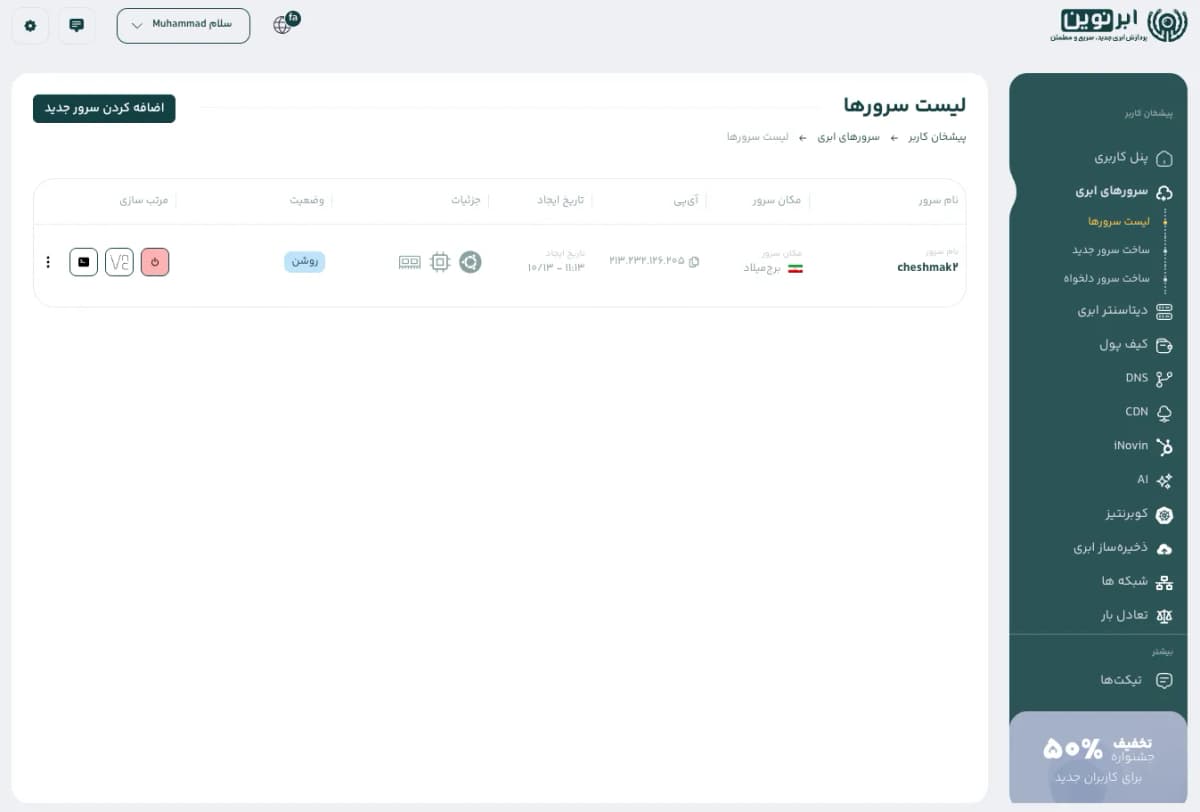Open DNS section via its sidebar icon
Image resolution: width=1200 pixels, height=812 pixels.
pyautogui.click(x=1162, y=378)
